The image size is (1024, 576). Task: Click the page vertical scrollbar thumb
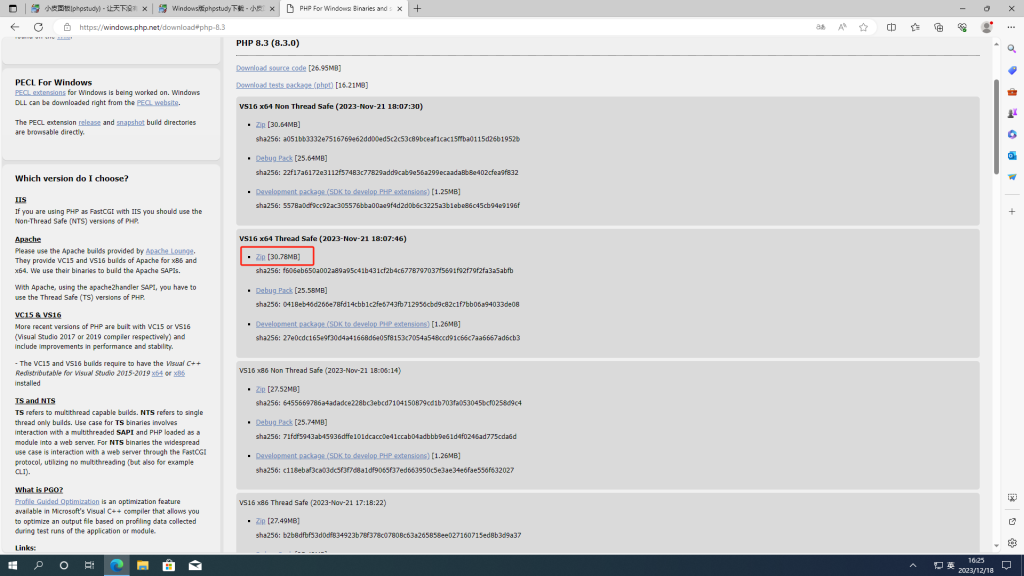click(996, 127)
